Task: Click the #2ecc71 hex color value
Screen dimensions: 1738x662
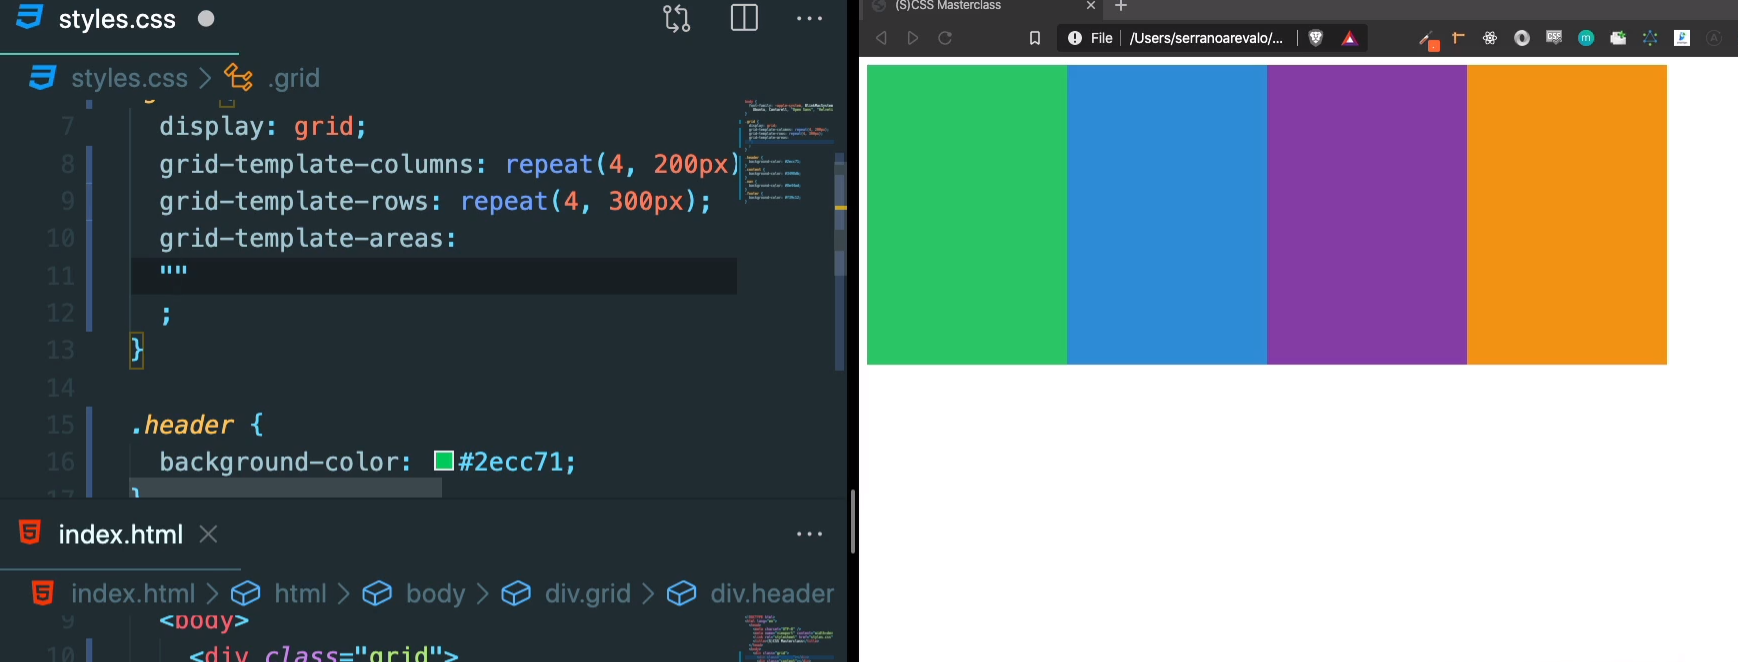Action: 511,461
